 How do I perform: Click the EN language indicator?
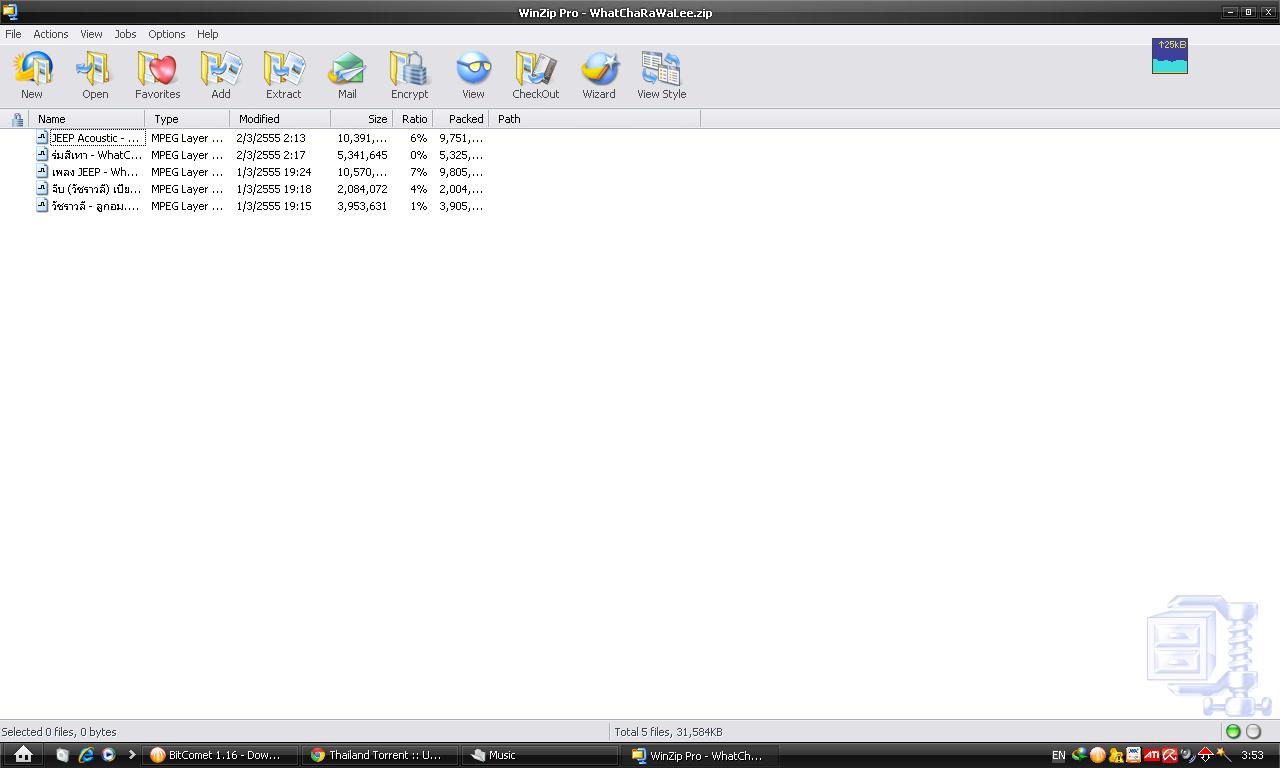click(x=1058, y=756)
